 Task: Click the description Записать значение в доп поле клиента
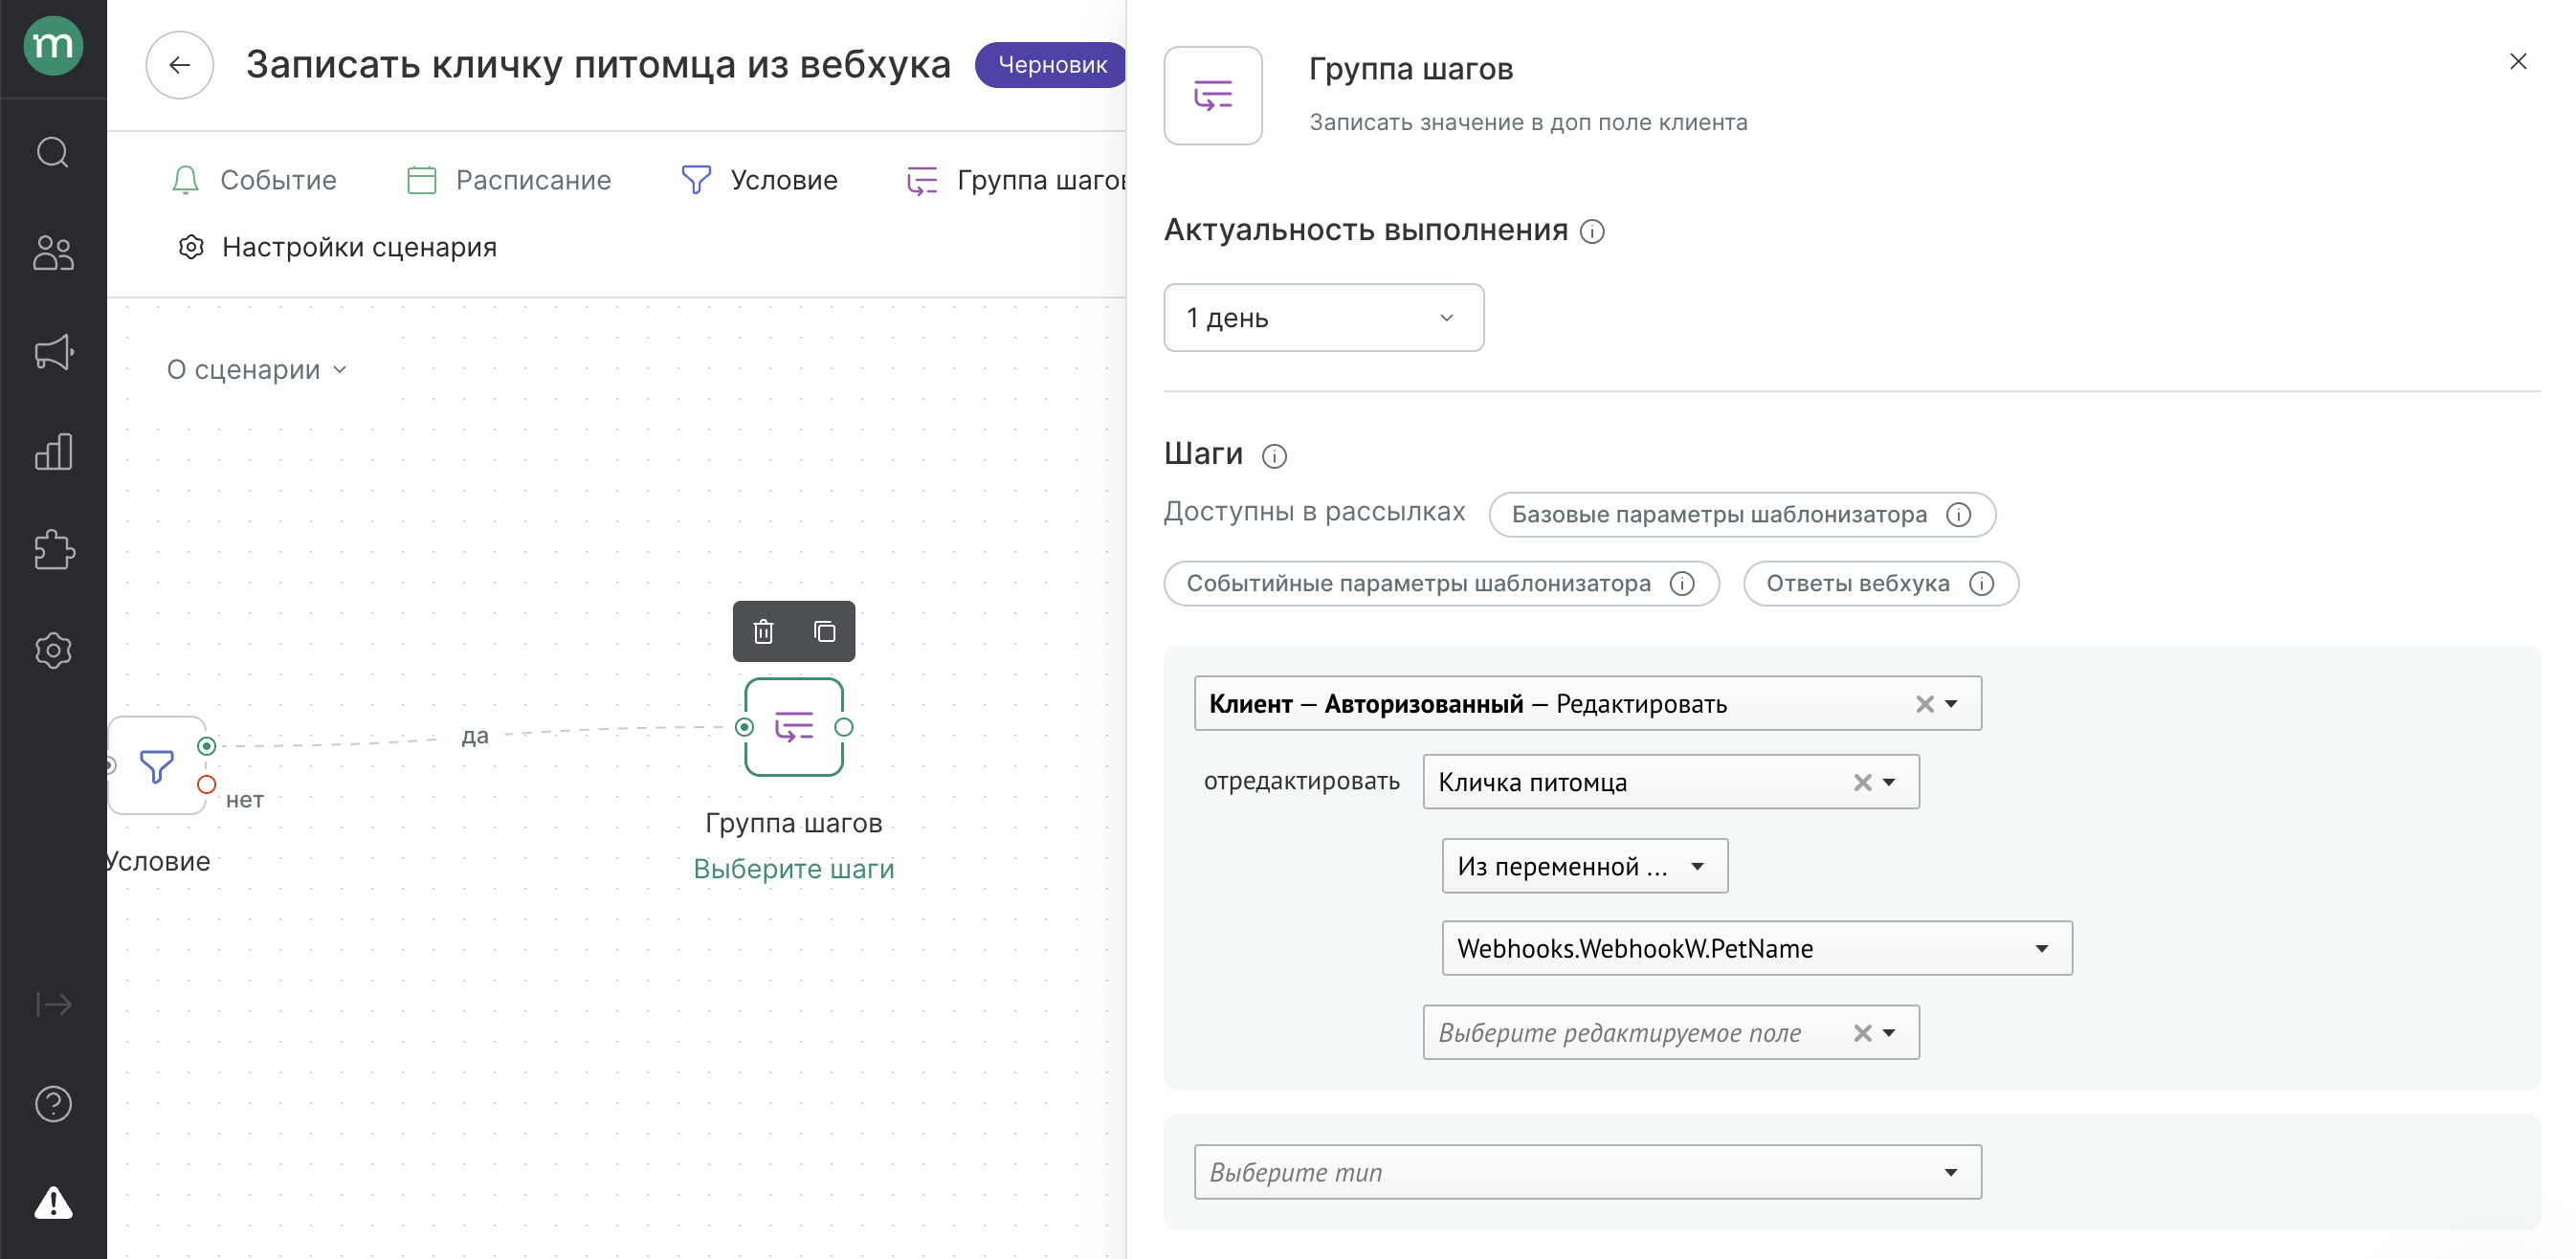(x=1528, y=123)
